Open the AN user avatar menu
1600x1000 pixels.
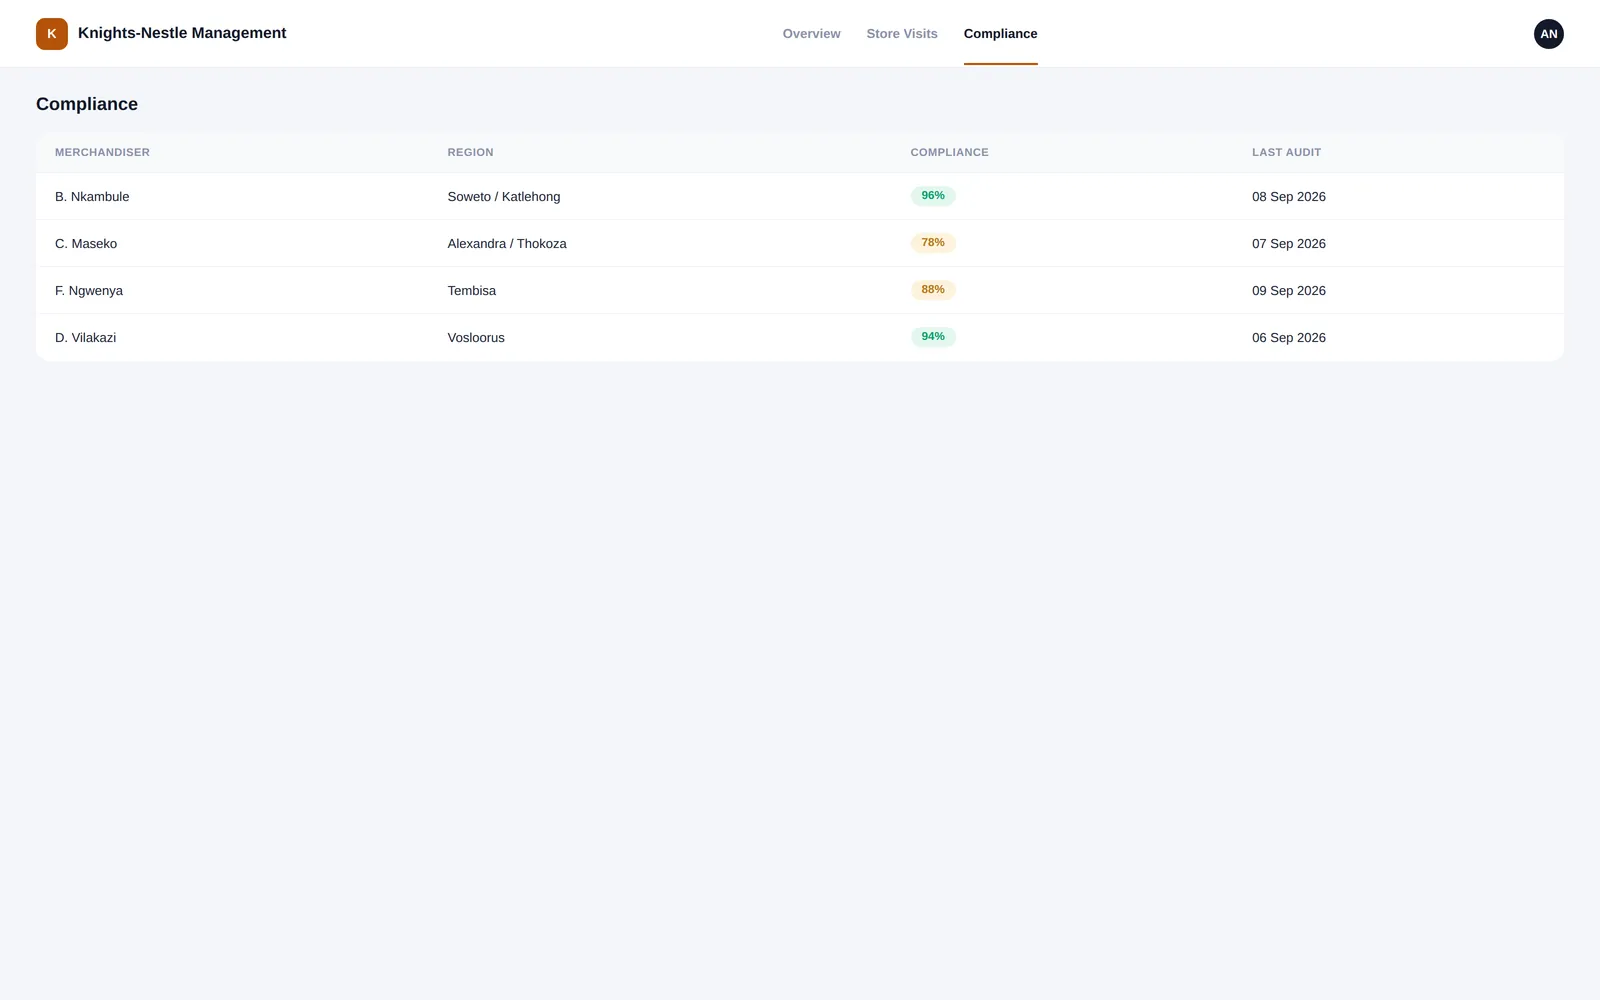[x=1548, y=34]
